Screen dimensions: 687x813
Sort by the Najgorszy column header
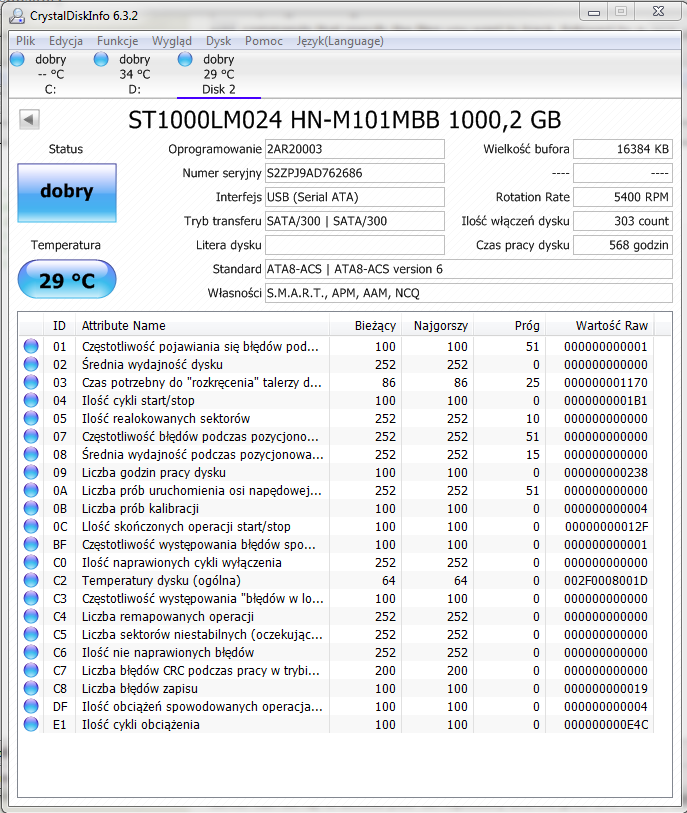click(437, 326)
